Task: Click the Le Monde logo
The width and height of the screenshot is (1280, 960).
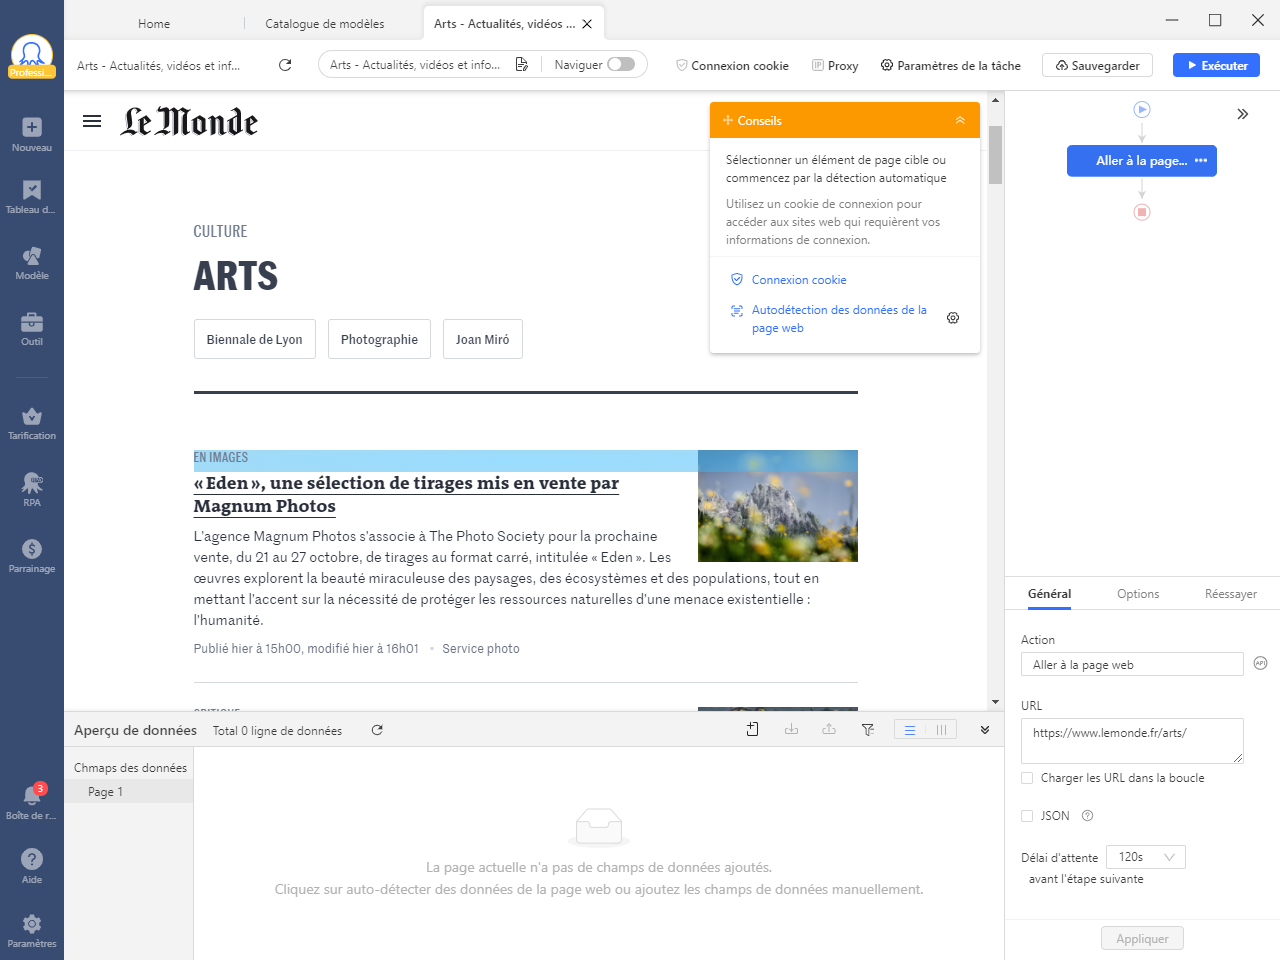Action: (x=189, y=121)
